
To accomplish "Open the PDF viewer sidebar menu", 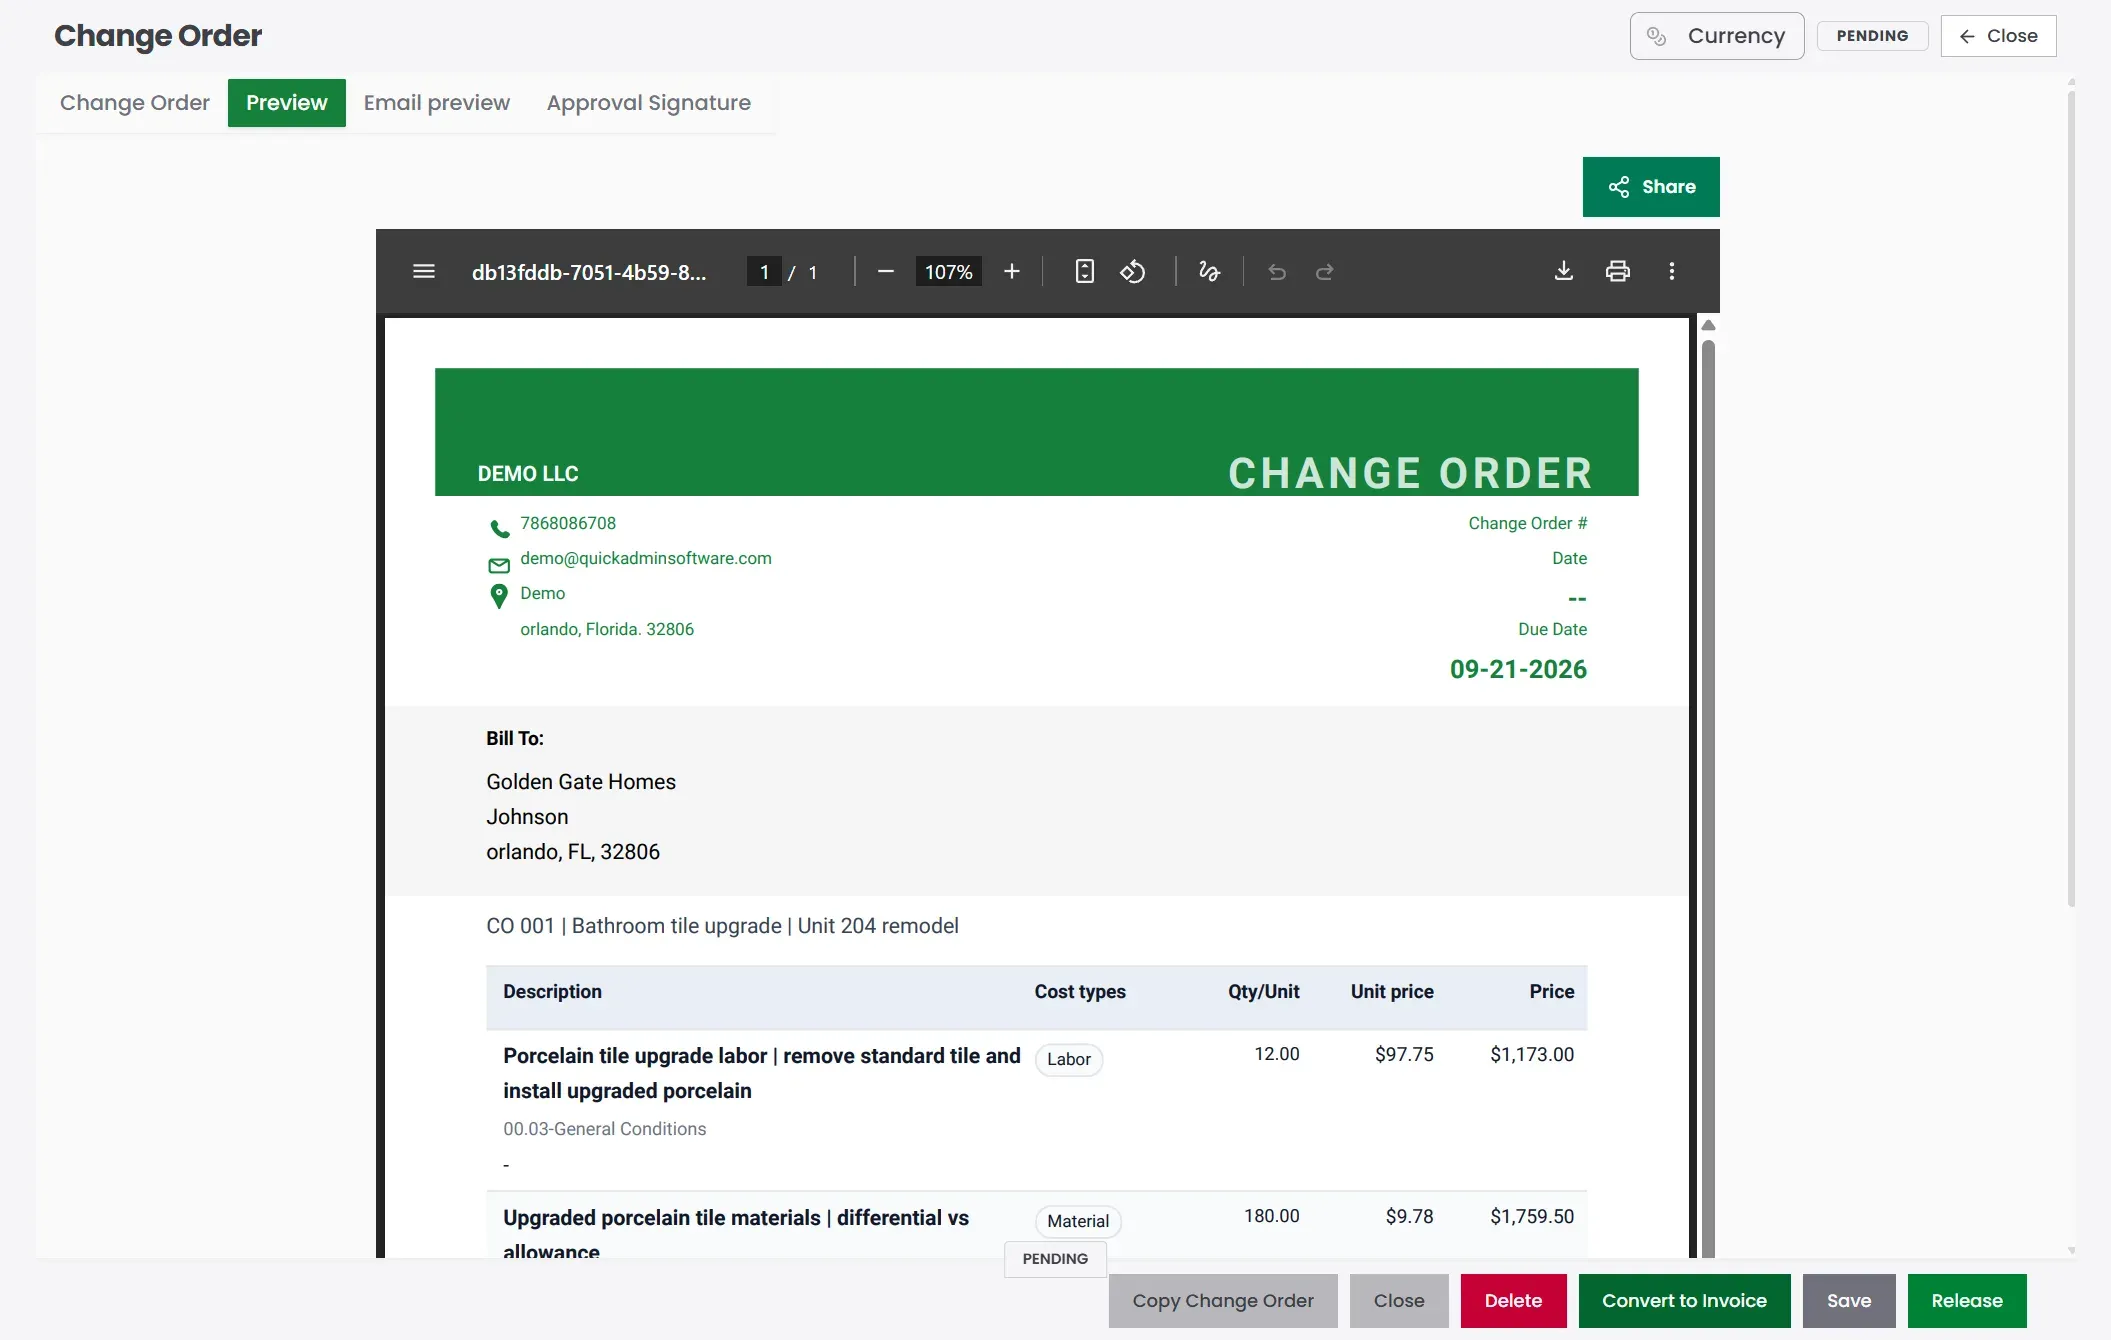I will [x=424, y=271].
